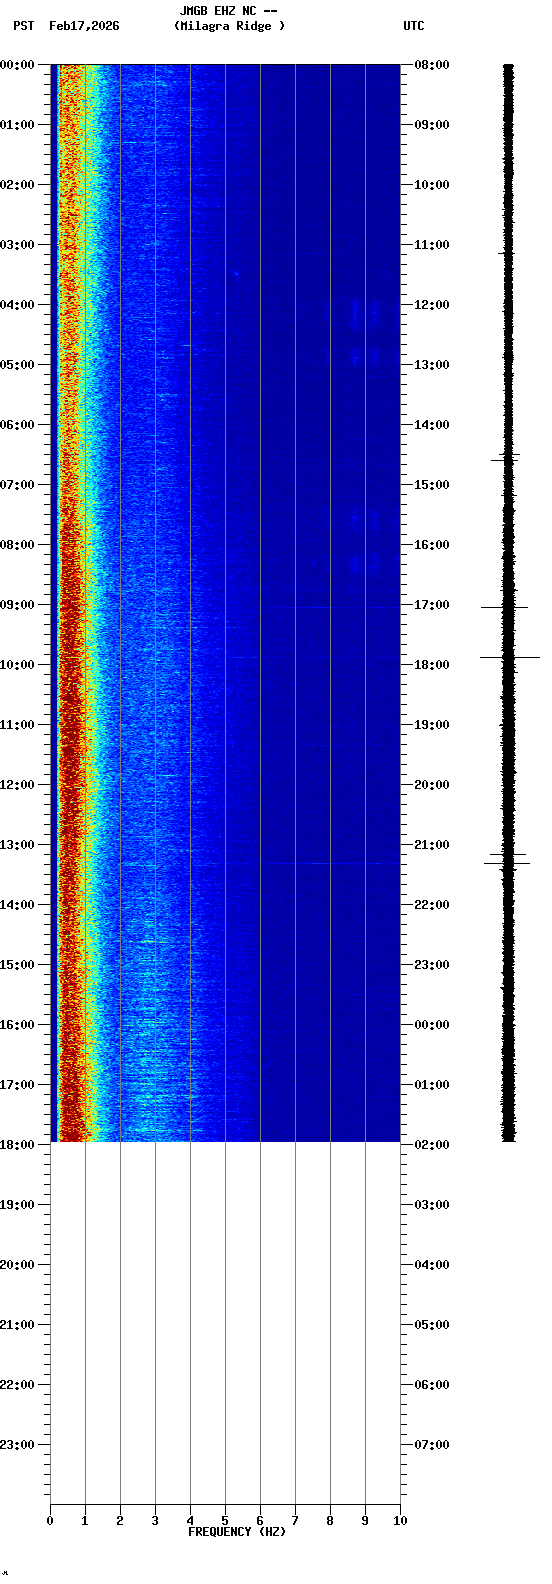Click '20:00' on the PST axis
The width and height of the screenshot is (552, 1584).
point(16,1265)
